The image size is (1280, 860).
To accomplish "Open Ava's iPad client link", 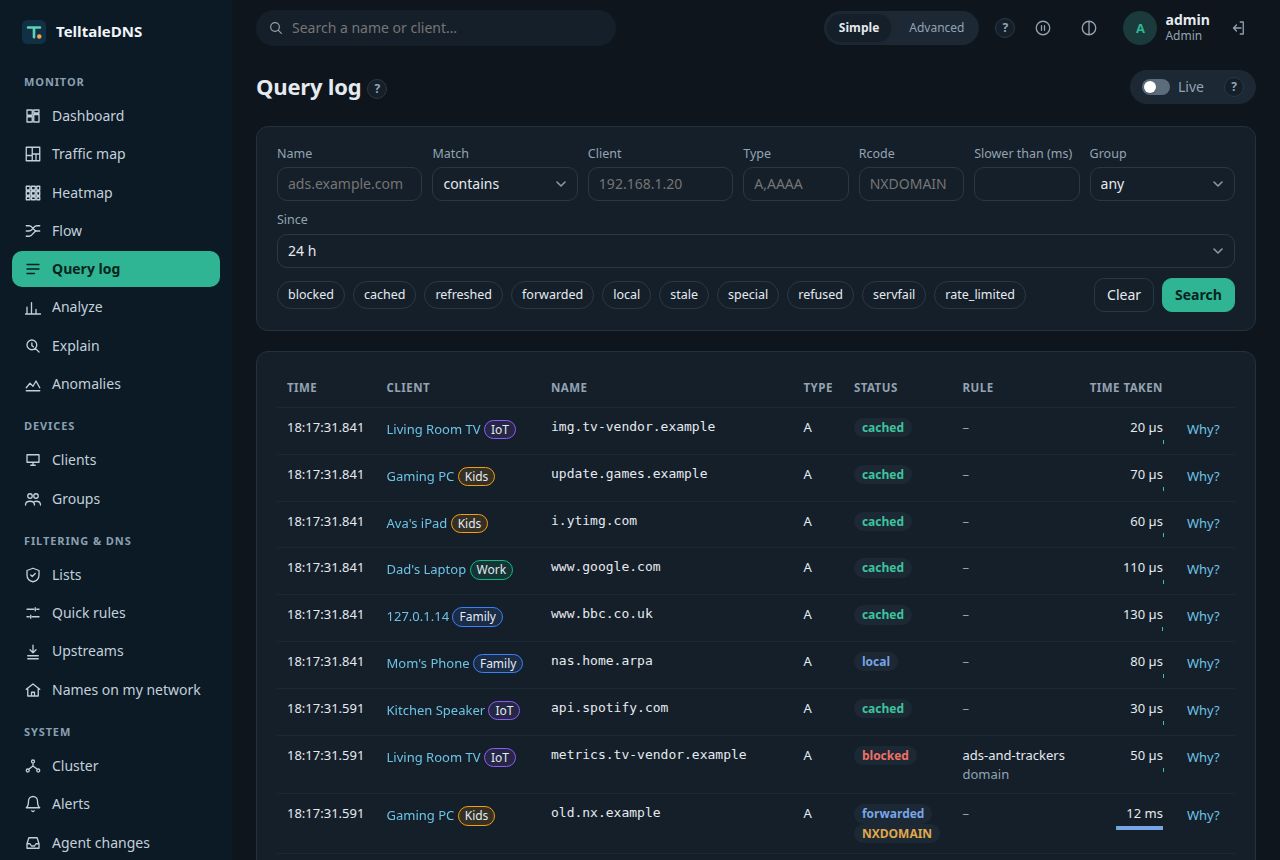I will pos(417,524).
